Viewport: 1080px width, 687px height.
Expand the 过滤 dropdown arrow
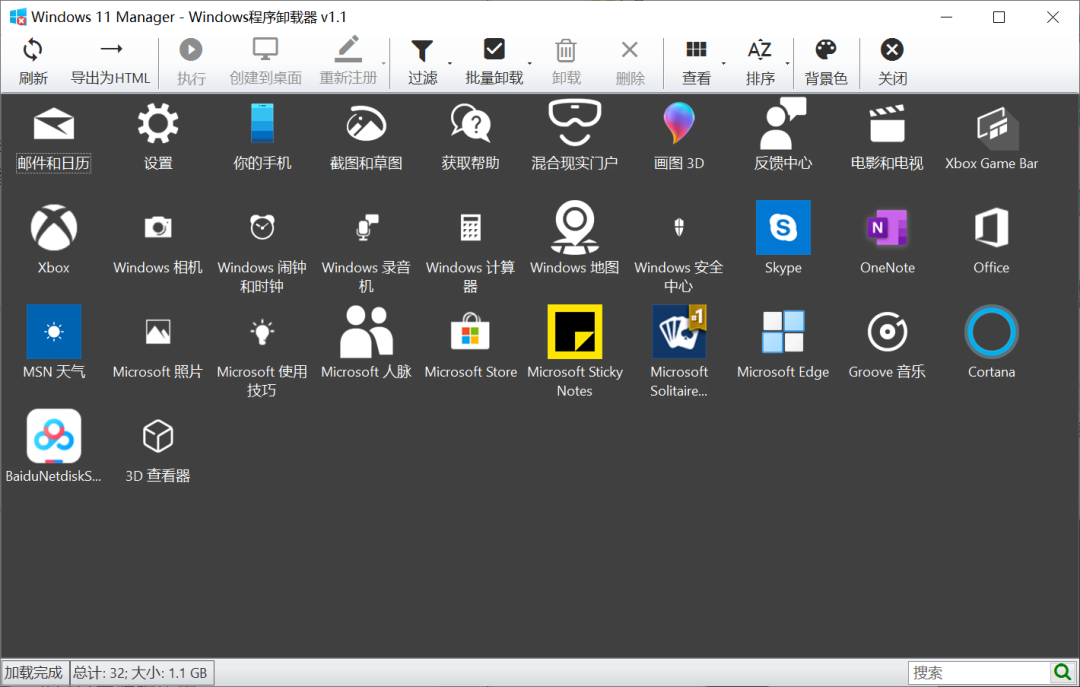point(450,63)
